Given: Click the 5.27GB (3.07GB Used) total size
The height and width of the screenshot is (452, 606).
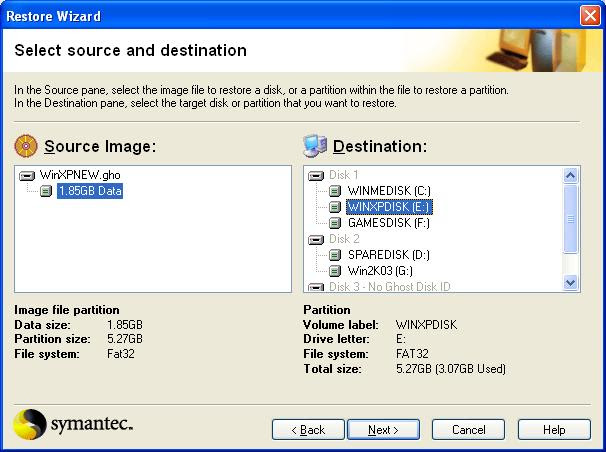Looking at the screenshot, I should (x=451, y=369).
